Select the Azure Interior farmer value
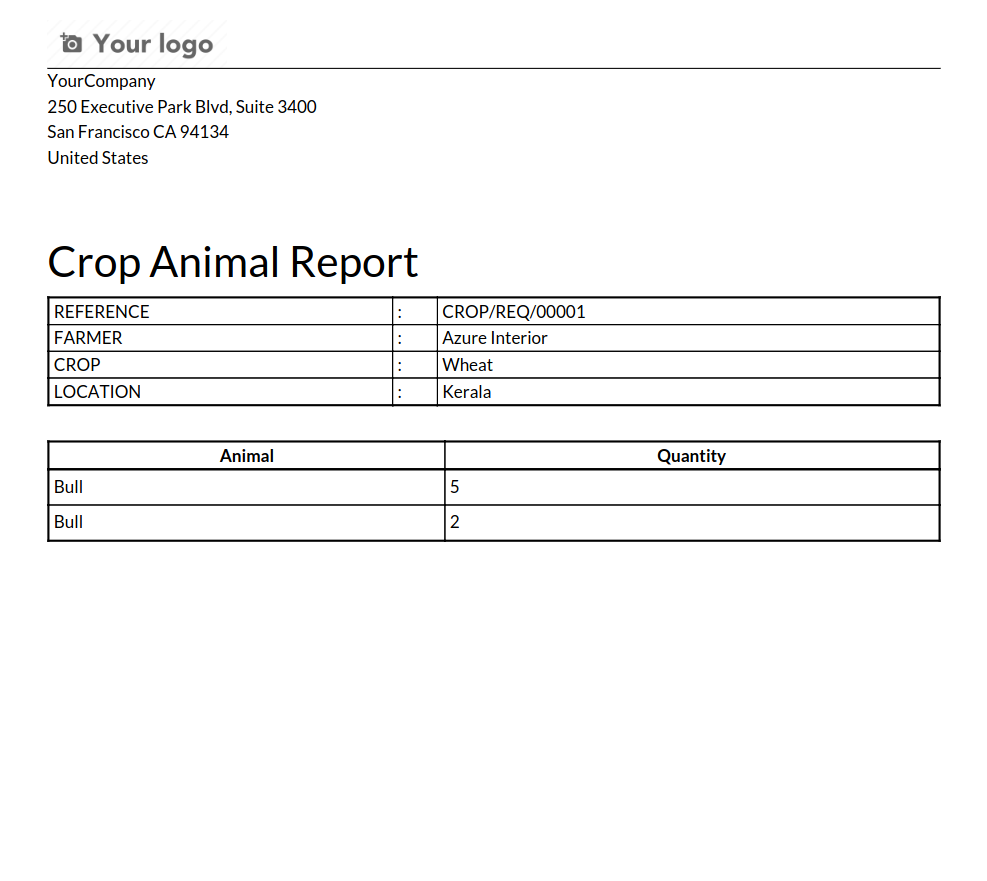 495,338
